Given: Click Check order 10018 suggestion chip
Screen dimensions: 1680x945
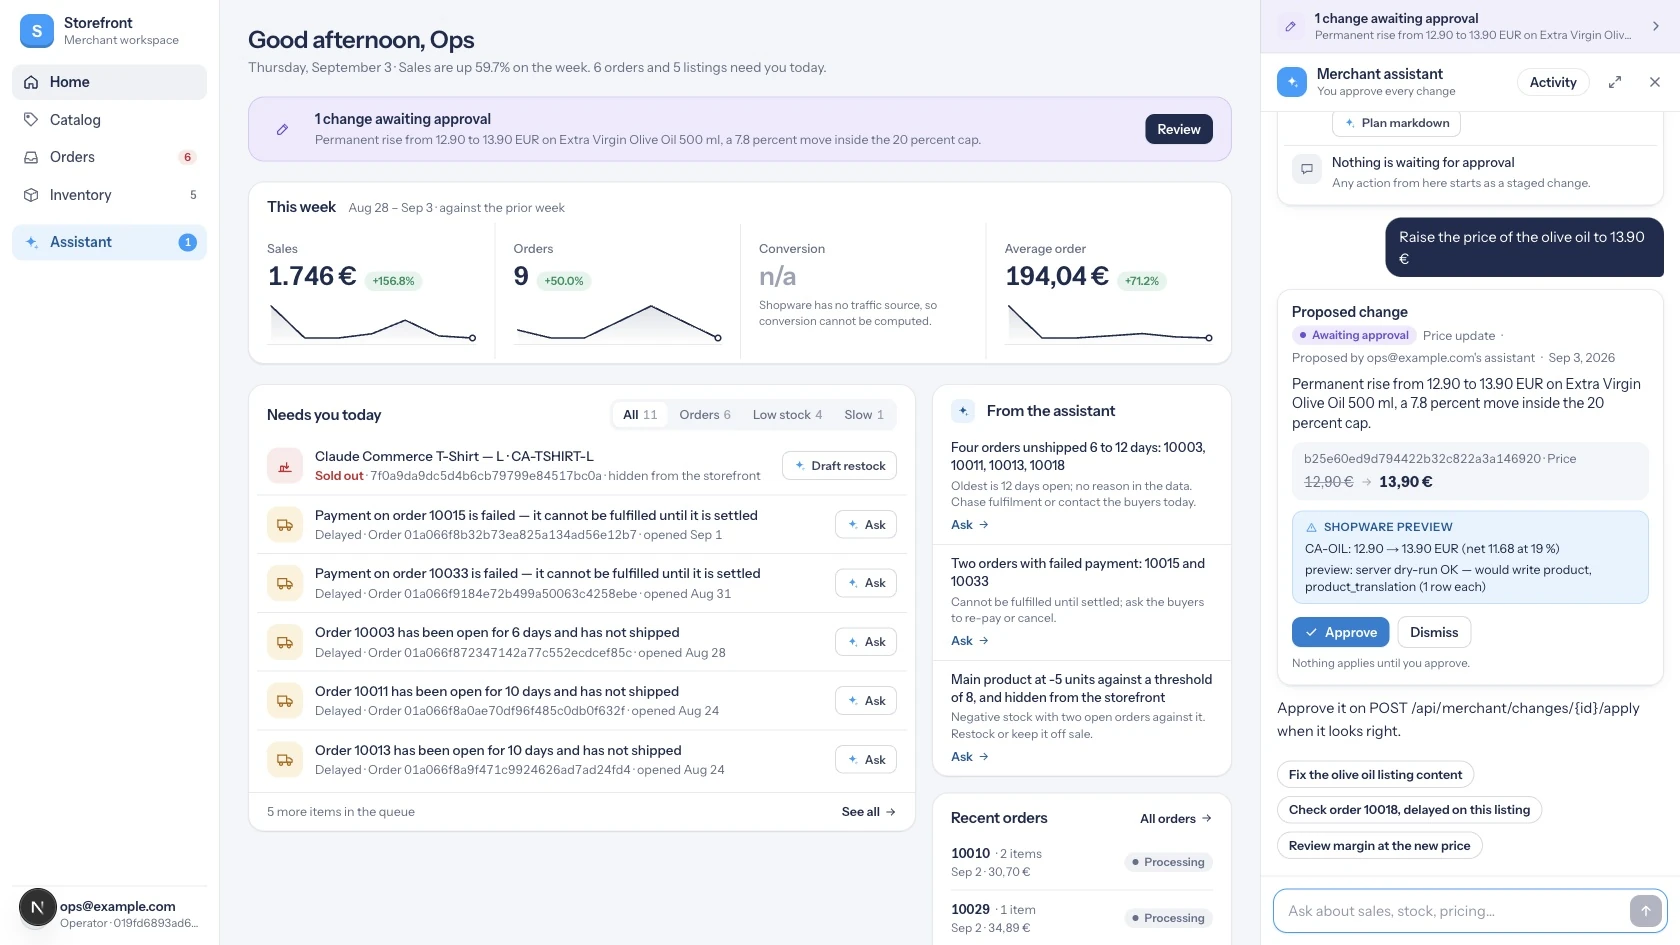Looking at the screenshot, I should tap(1409, 810).
